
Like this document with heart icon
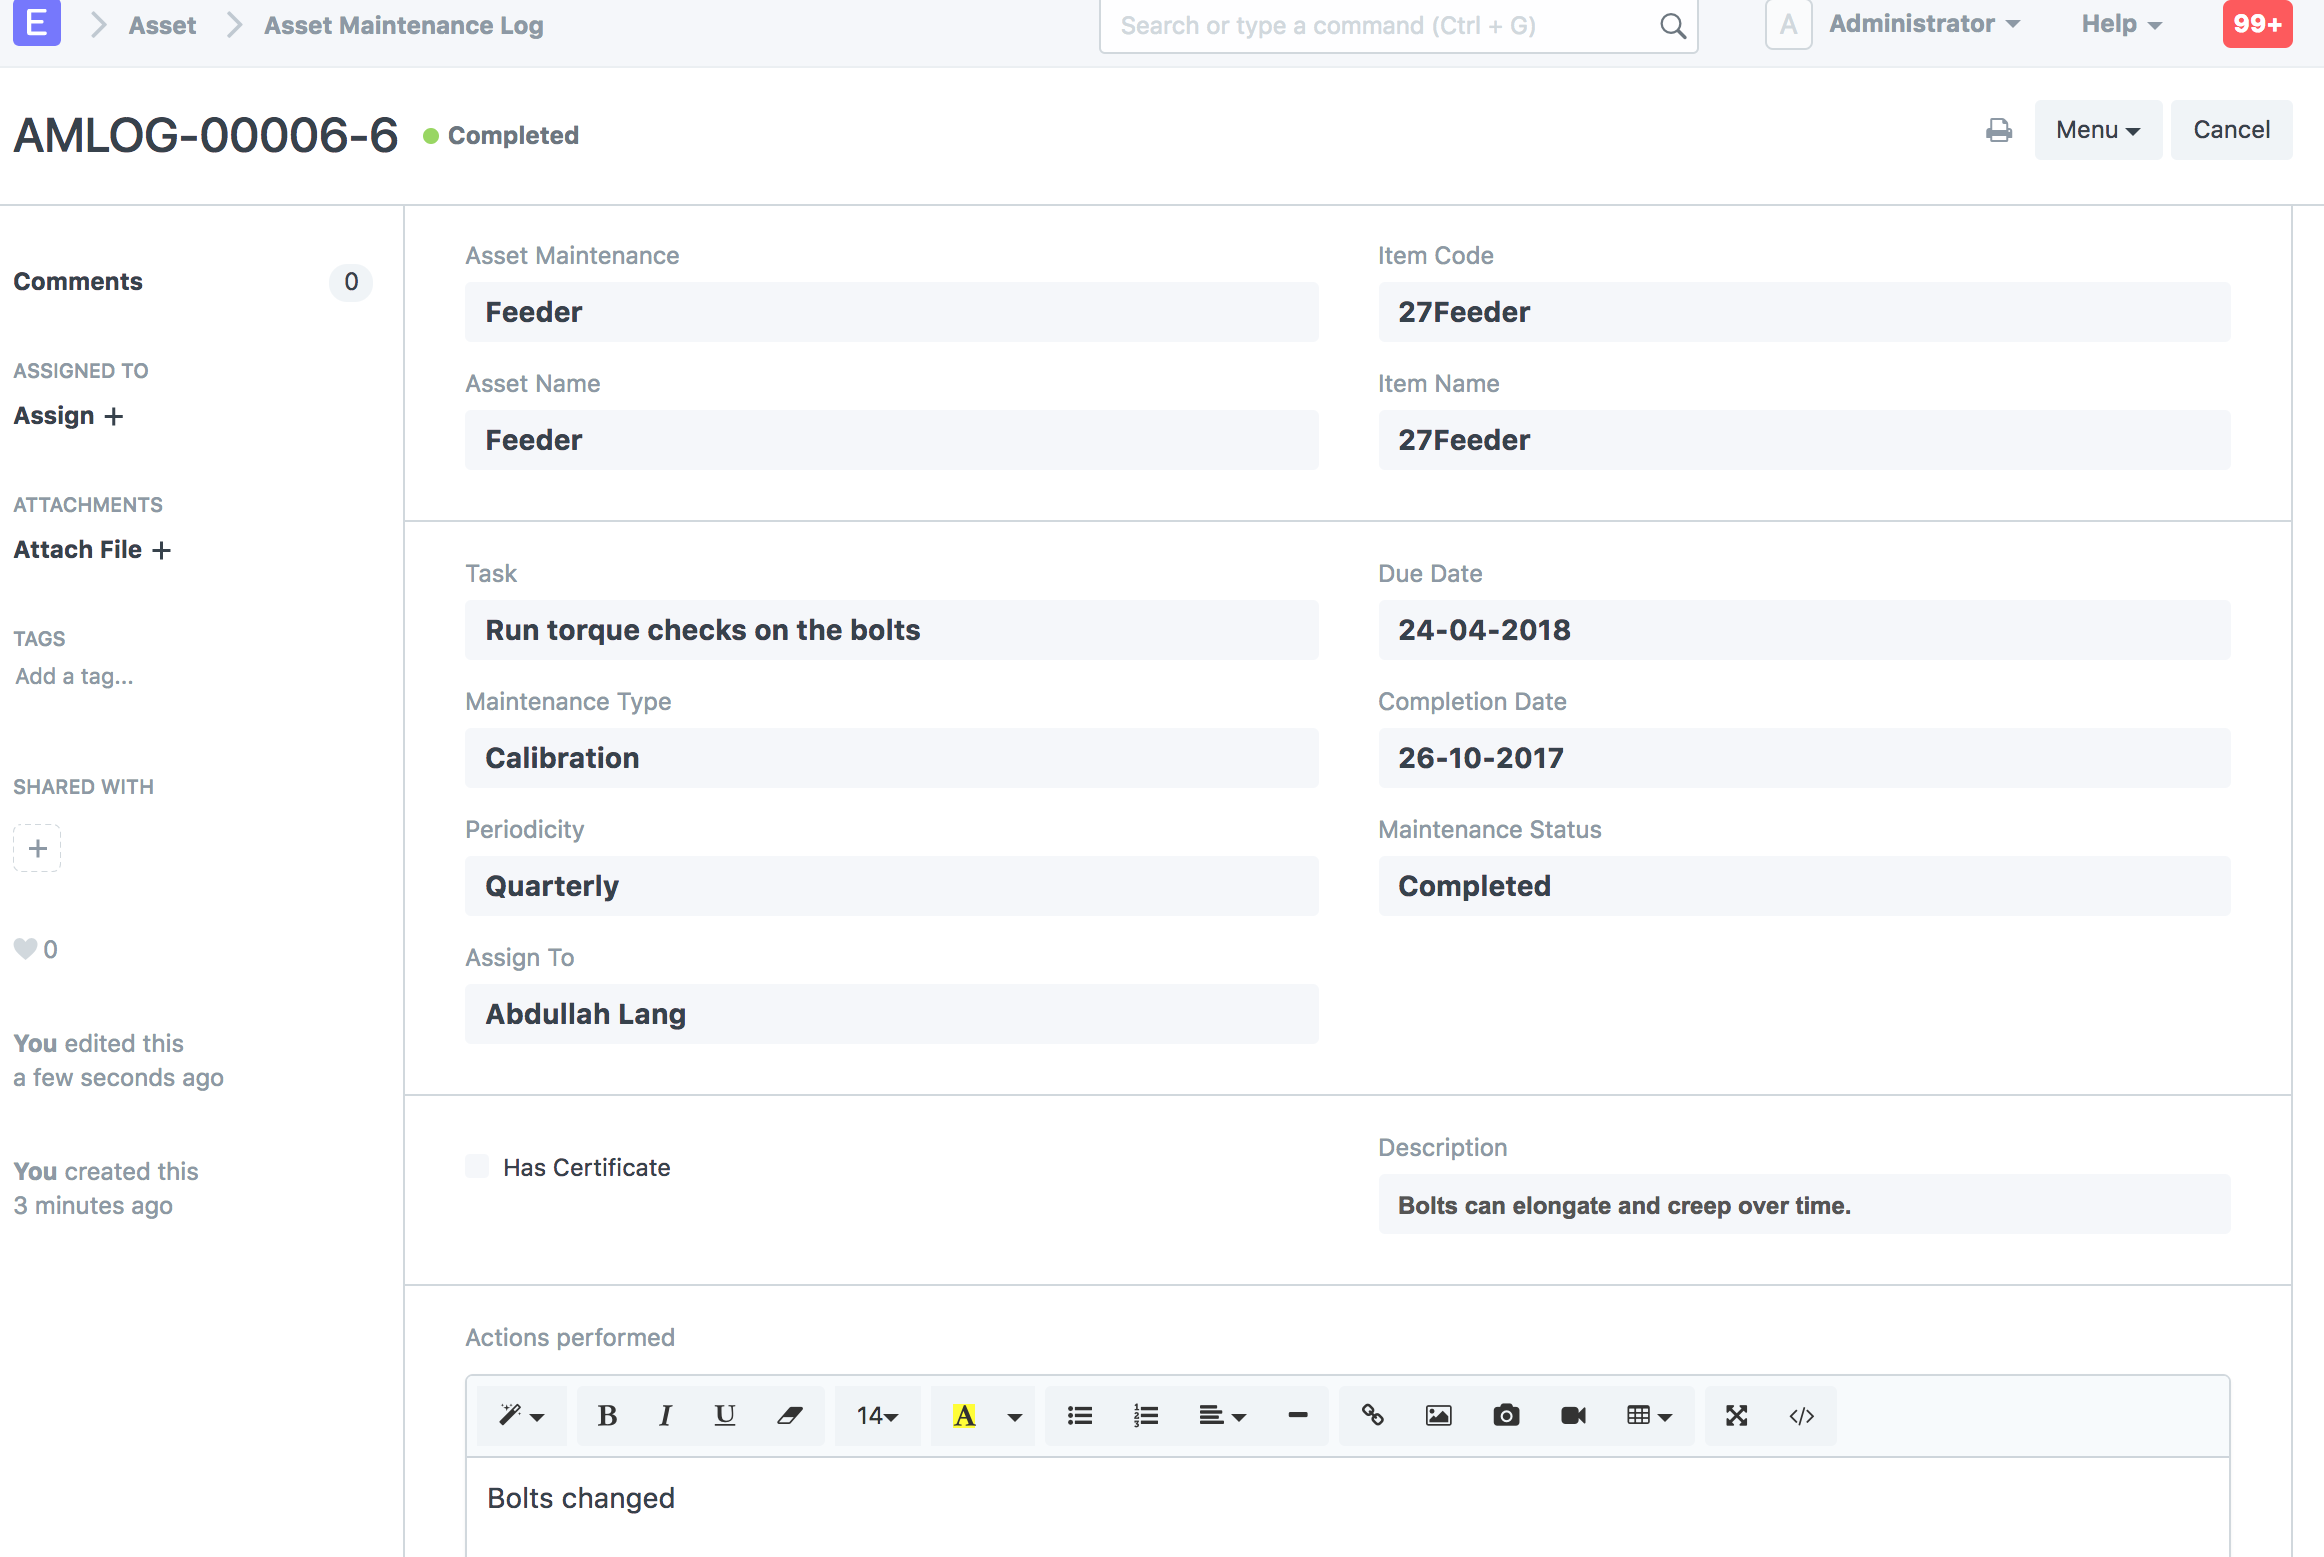(25, 949)
